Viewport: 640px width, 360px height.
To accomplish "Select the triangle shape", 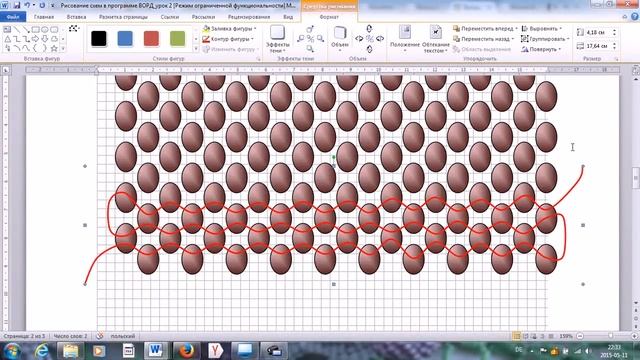I will (7, 39).
